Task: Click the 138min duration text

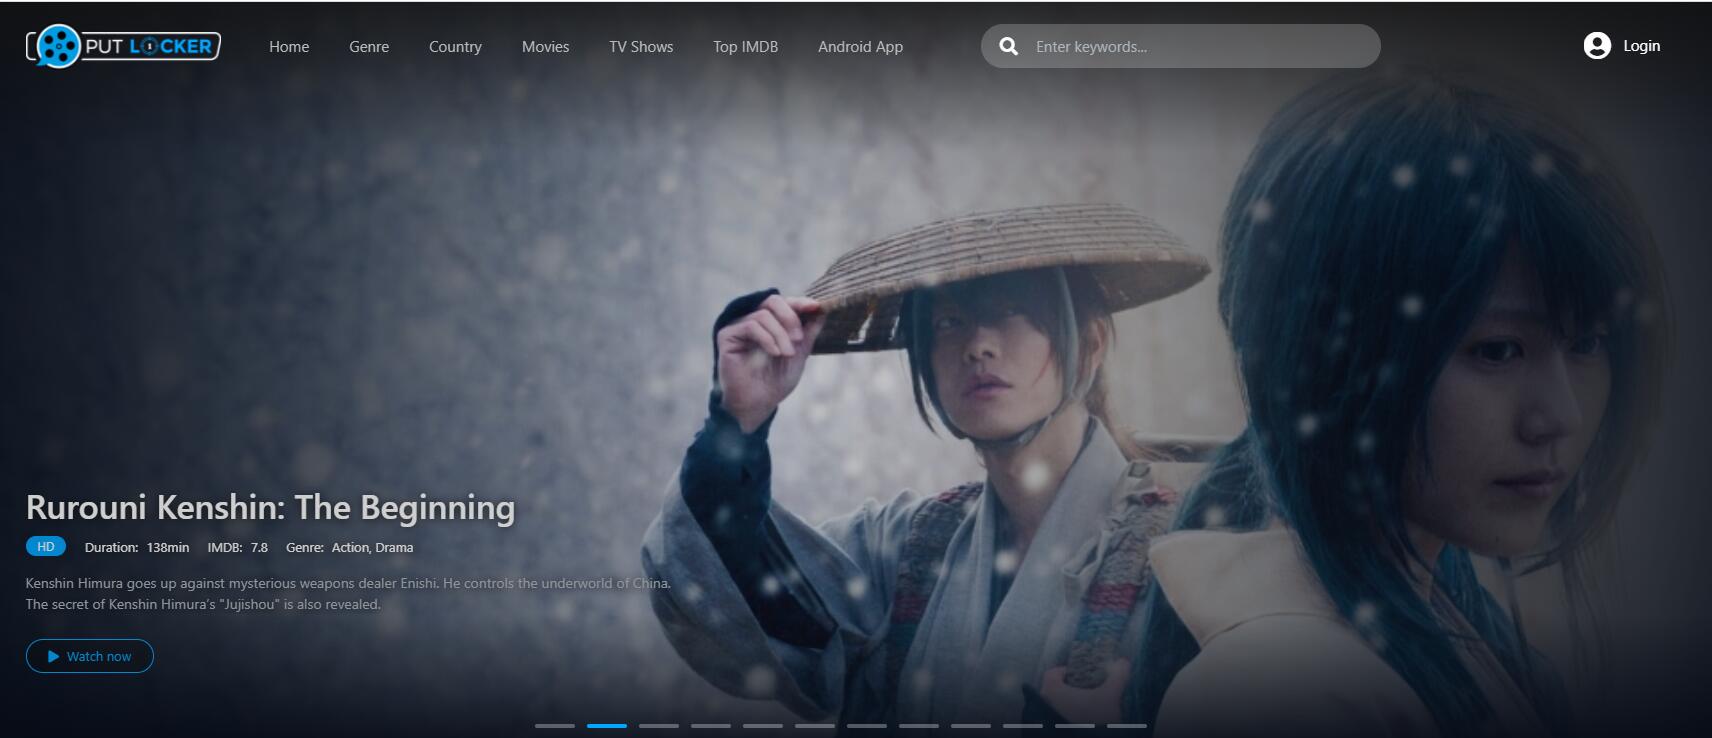Action: (x=168, y=547)
